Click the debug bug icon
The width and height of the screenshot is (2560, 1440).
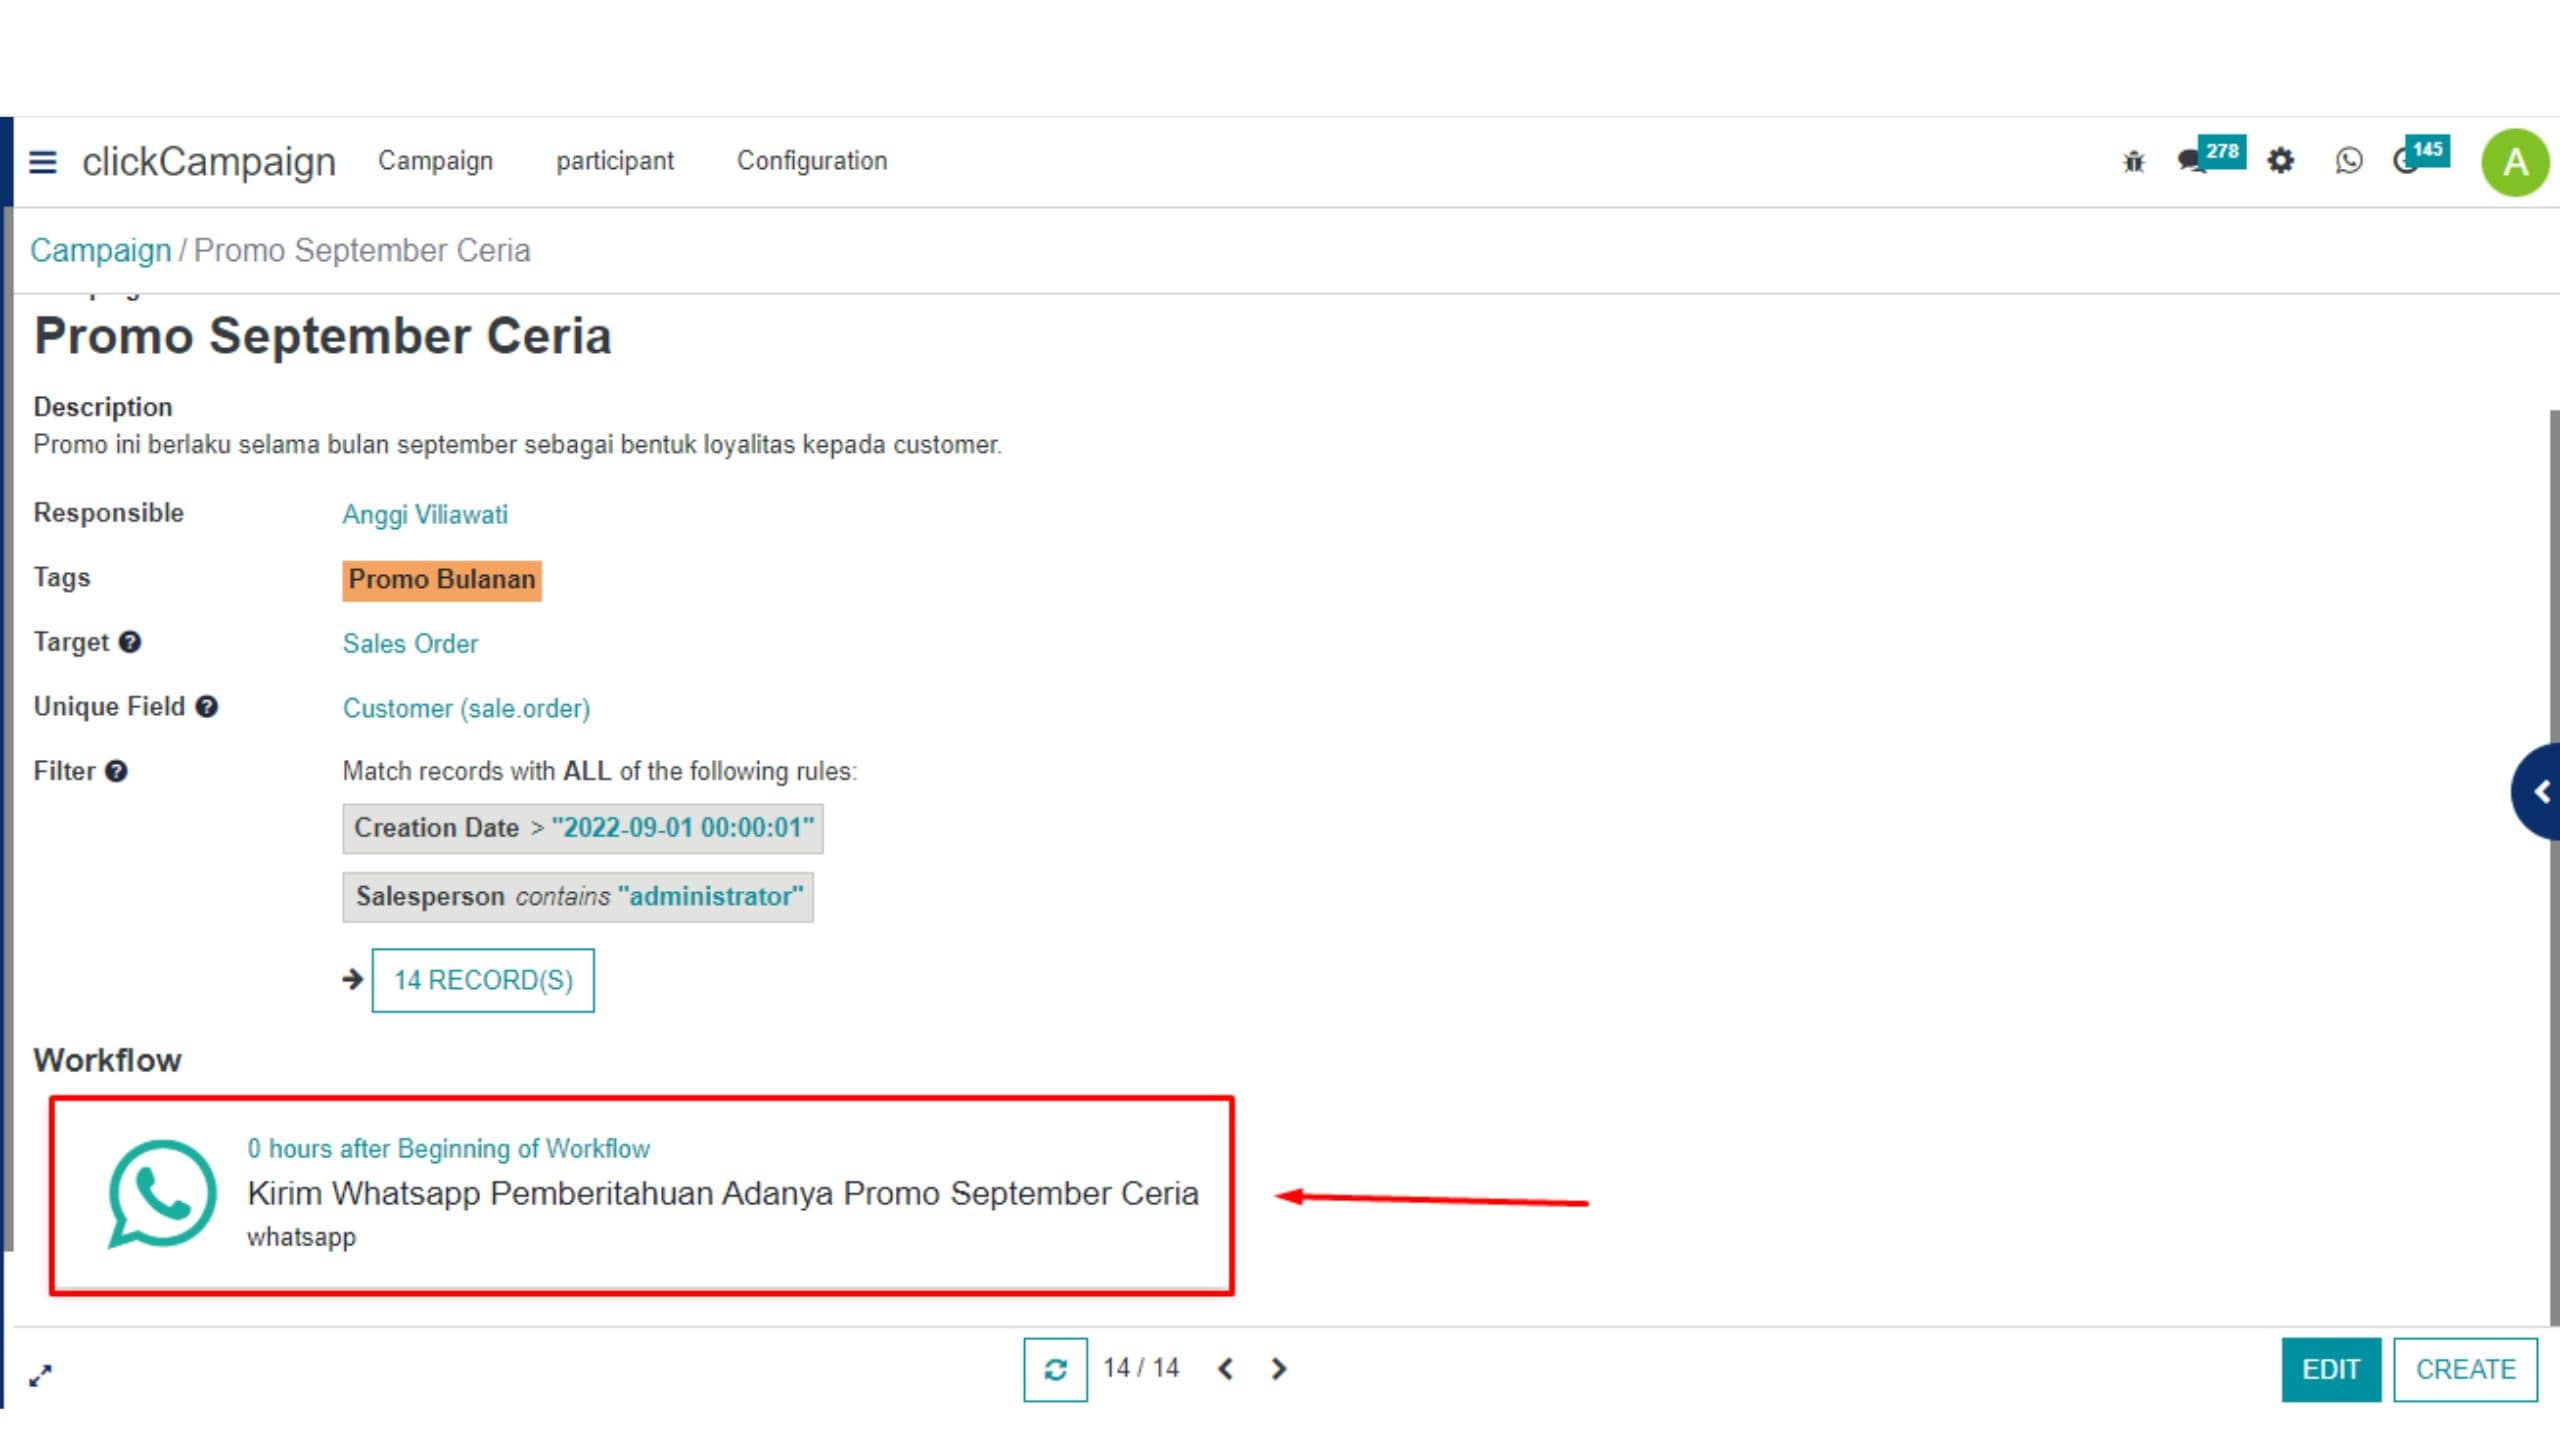[2134, 161]
